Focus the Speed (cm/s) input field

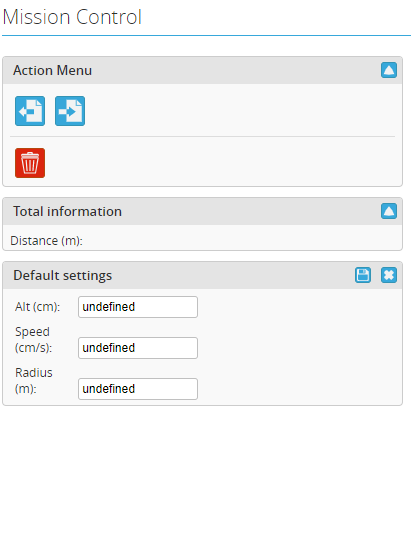click(138, 348)
